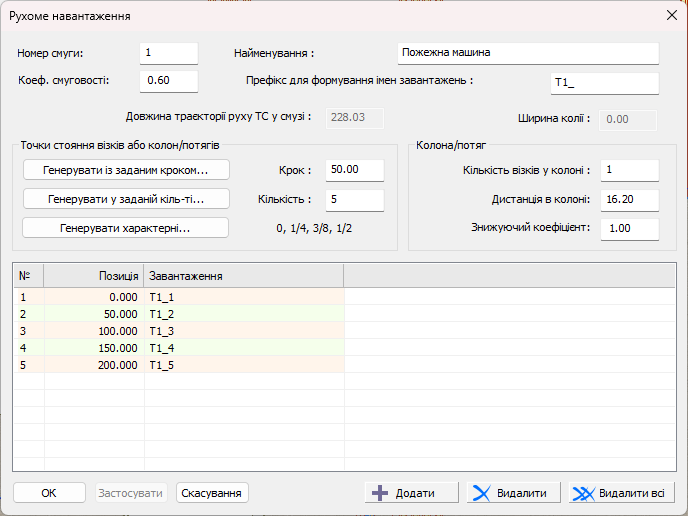Click Генерувати характерні button
The width and height of the screenshot is (688, 516).
pos(126,228)
